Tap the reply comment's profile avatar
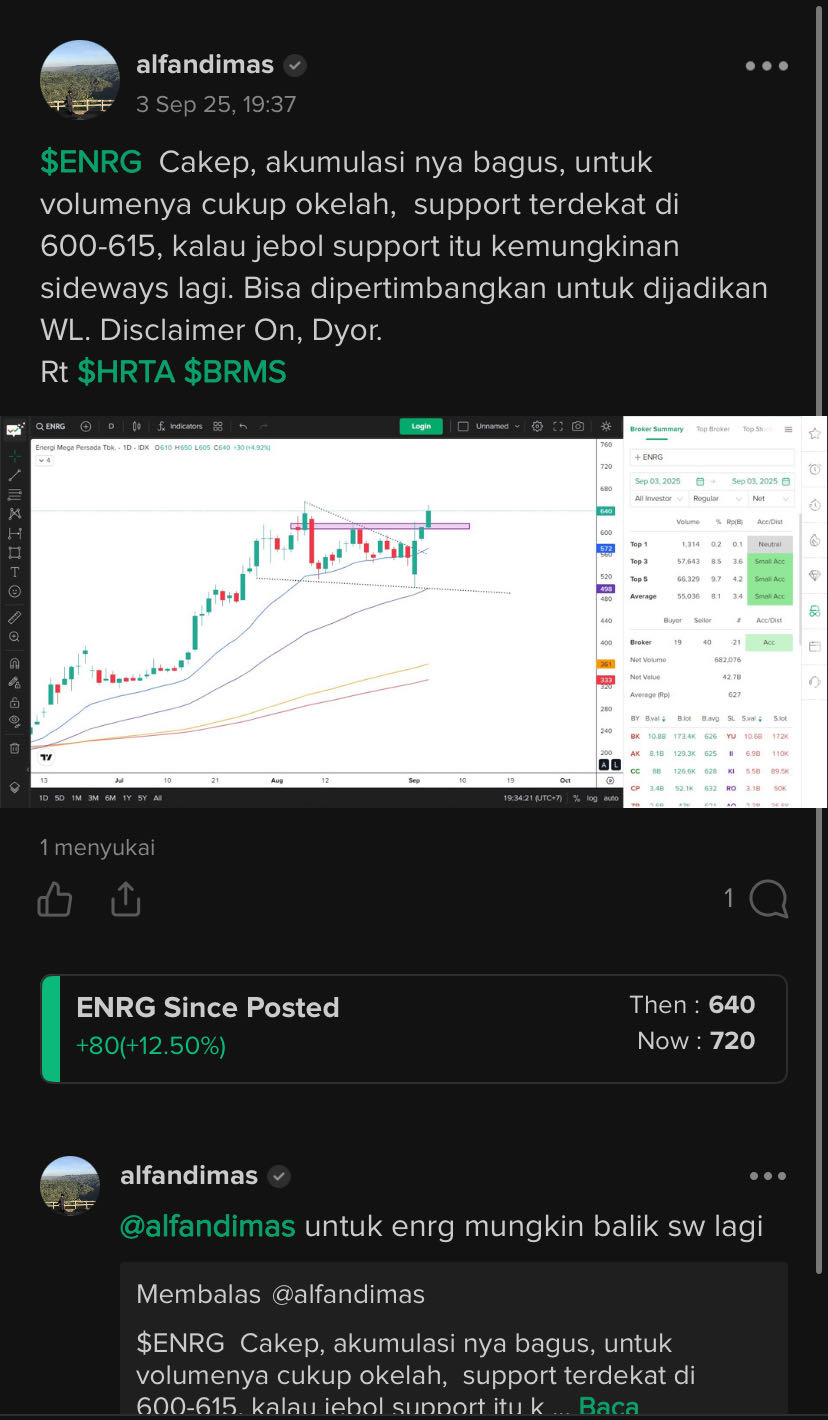Viewport: 828px width, 1420px height. pos(70,1186)
